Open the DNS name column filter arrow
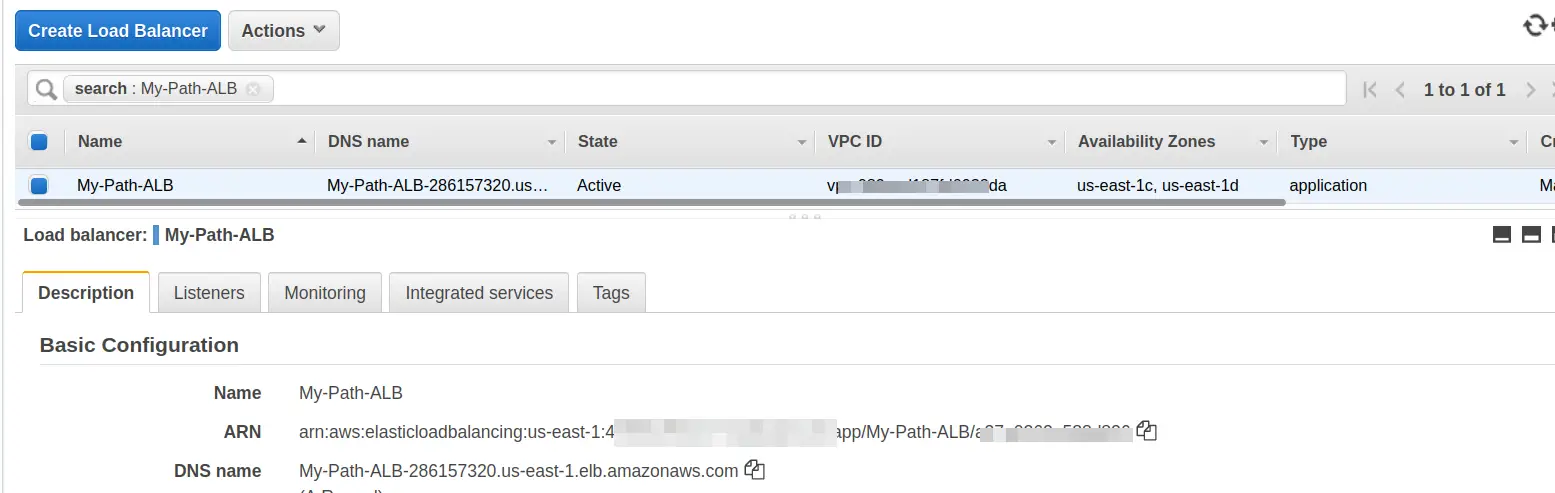The width and height of the screenshot is (1555, 493). [x=551, y=143]
